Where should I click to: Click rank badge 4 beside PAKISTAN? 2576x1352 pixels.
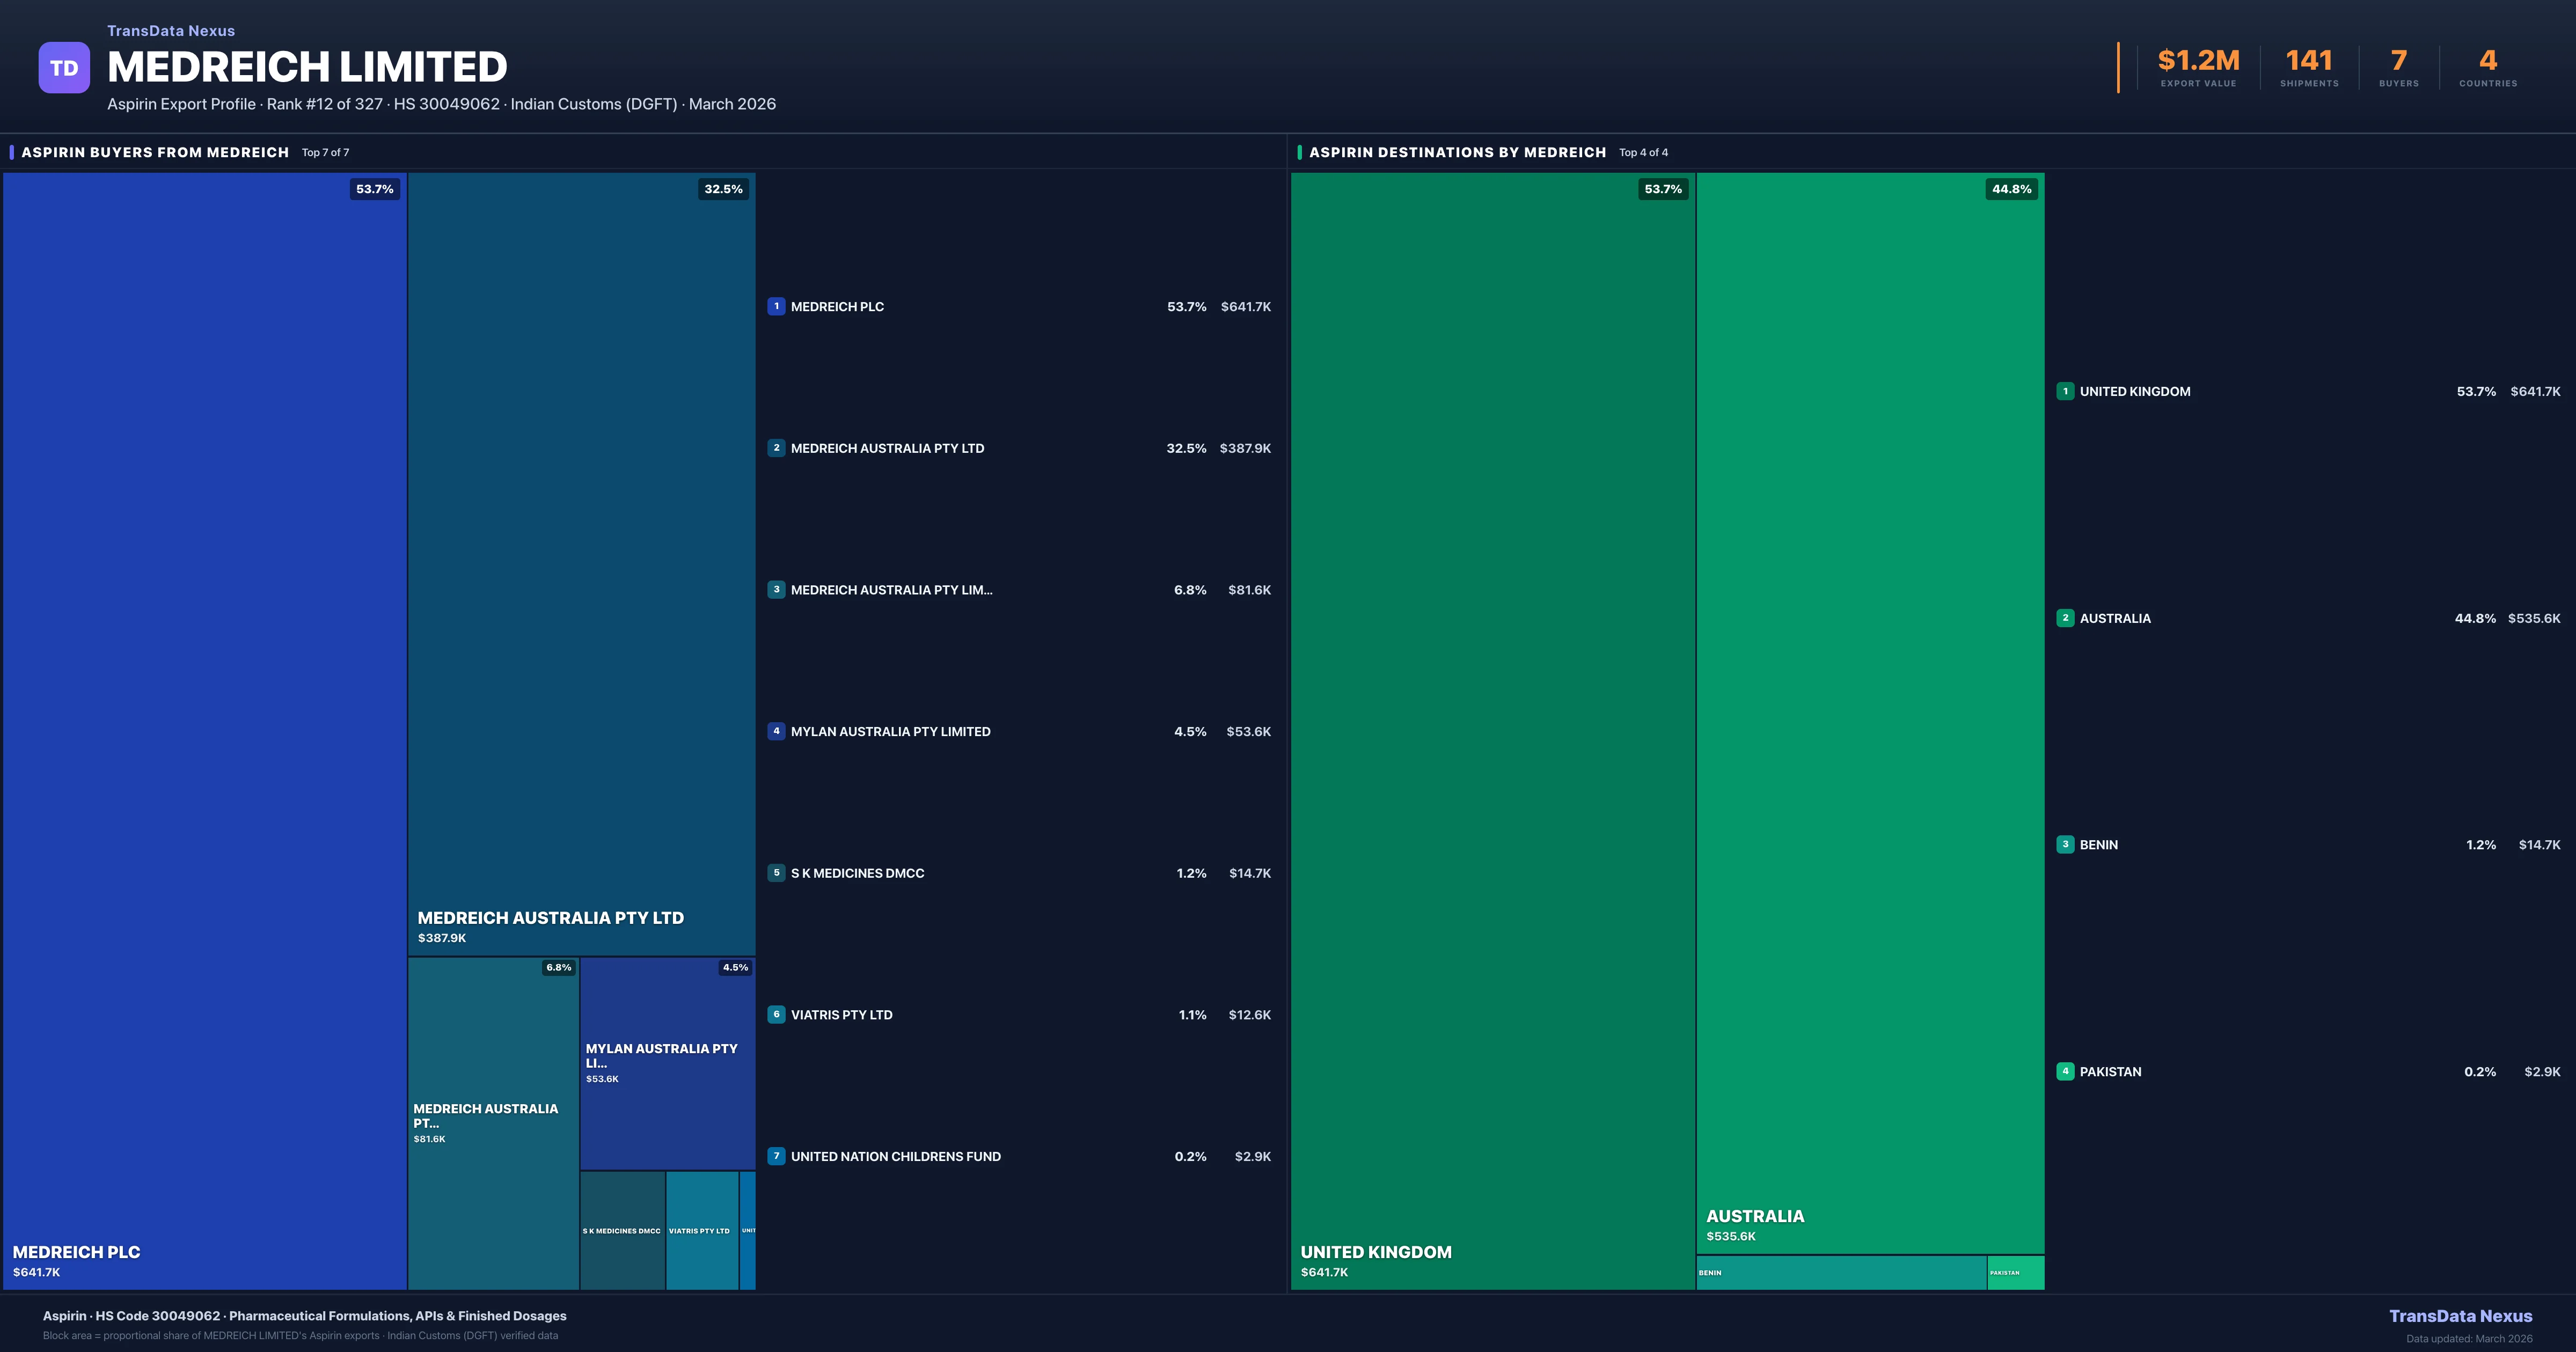pyautogui.click(x=2065, y=1071)
